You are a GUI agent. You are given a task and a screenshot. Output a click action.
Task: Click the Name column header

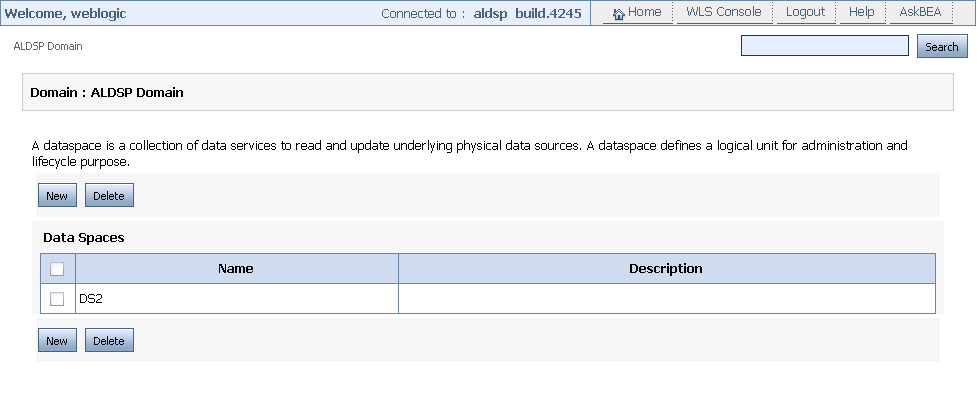(x=236, y=269)
